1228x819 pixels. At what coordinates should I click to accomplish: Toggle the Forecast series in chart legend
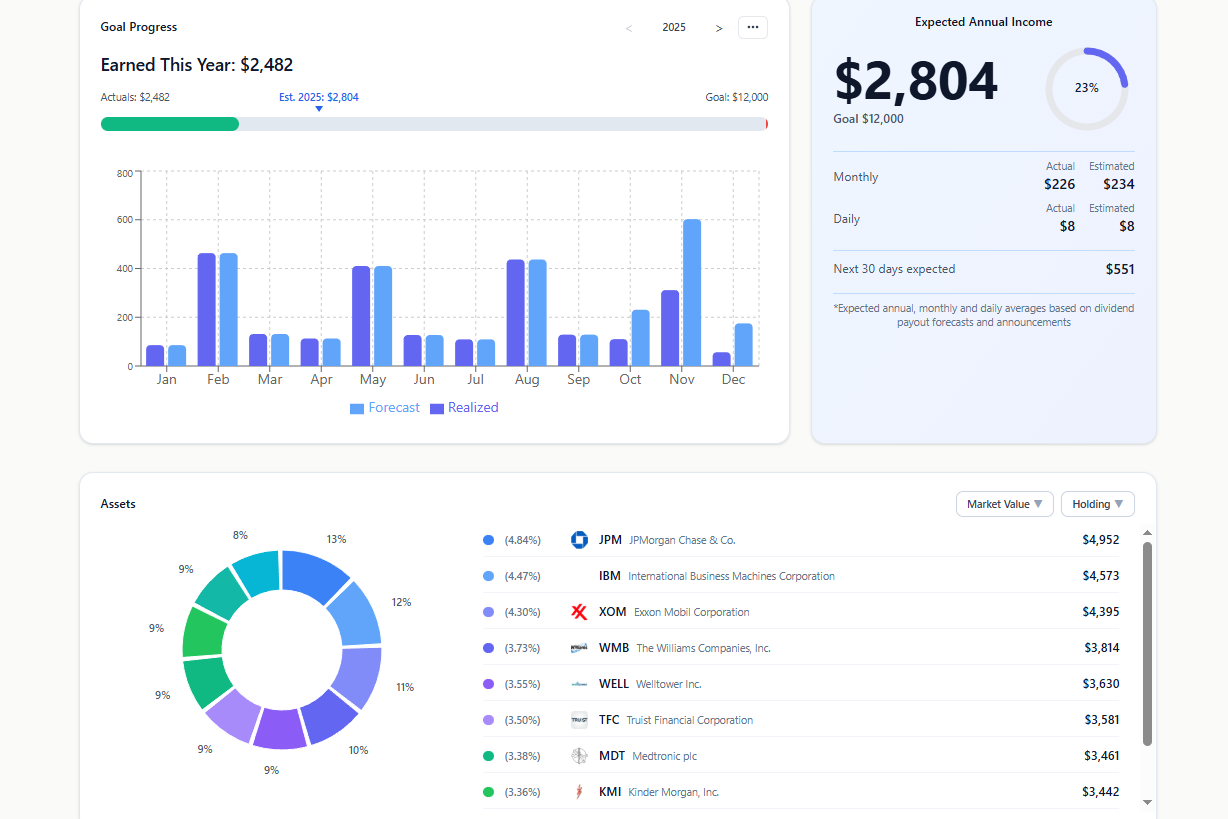[x=384, y=408]
